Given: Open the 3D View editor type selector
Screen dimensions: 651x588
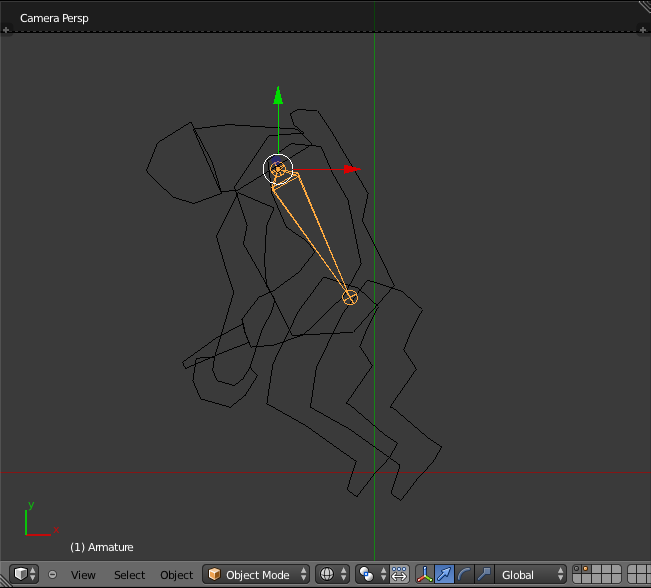Looking at the screenshot, I should 25,574.
